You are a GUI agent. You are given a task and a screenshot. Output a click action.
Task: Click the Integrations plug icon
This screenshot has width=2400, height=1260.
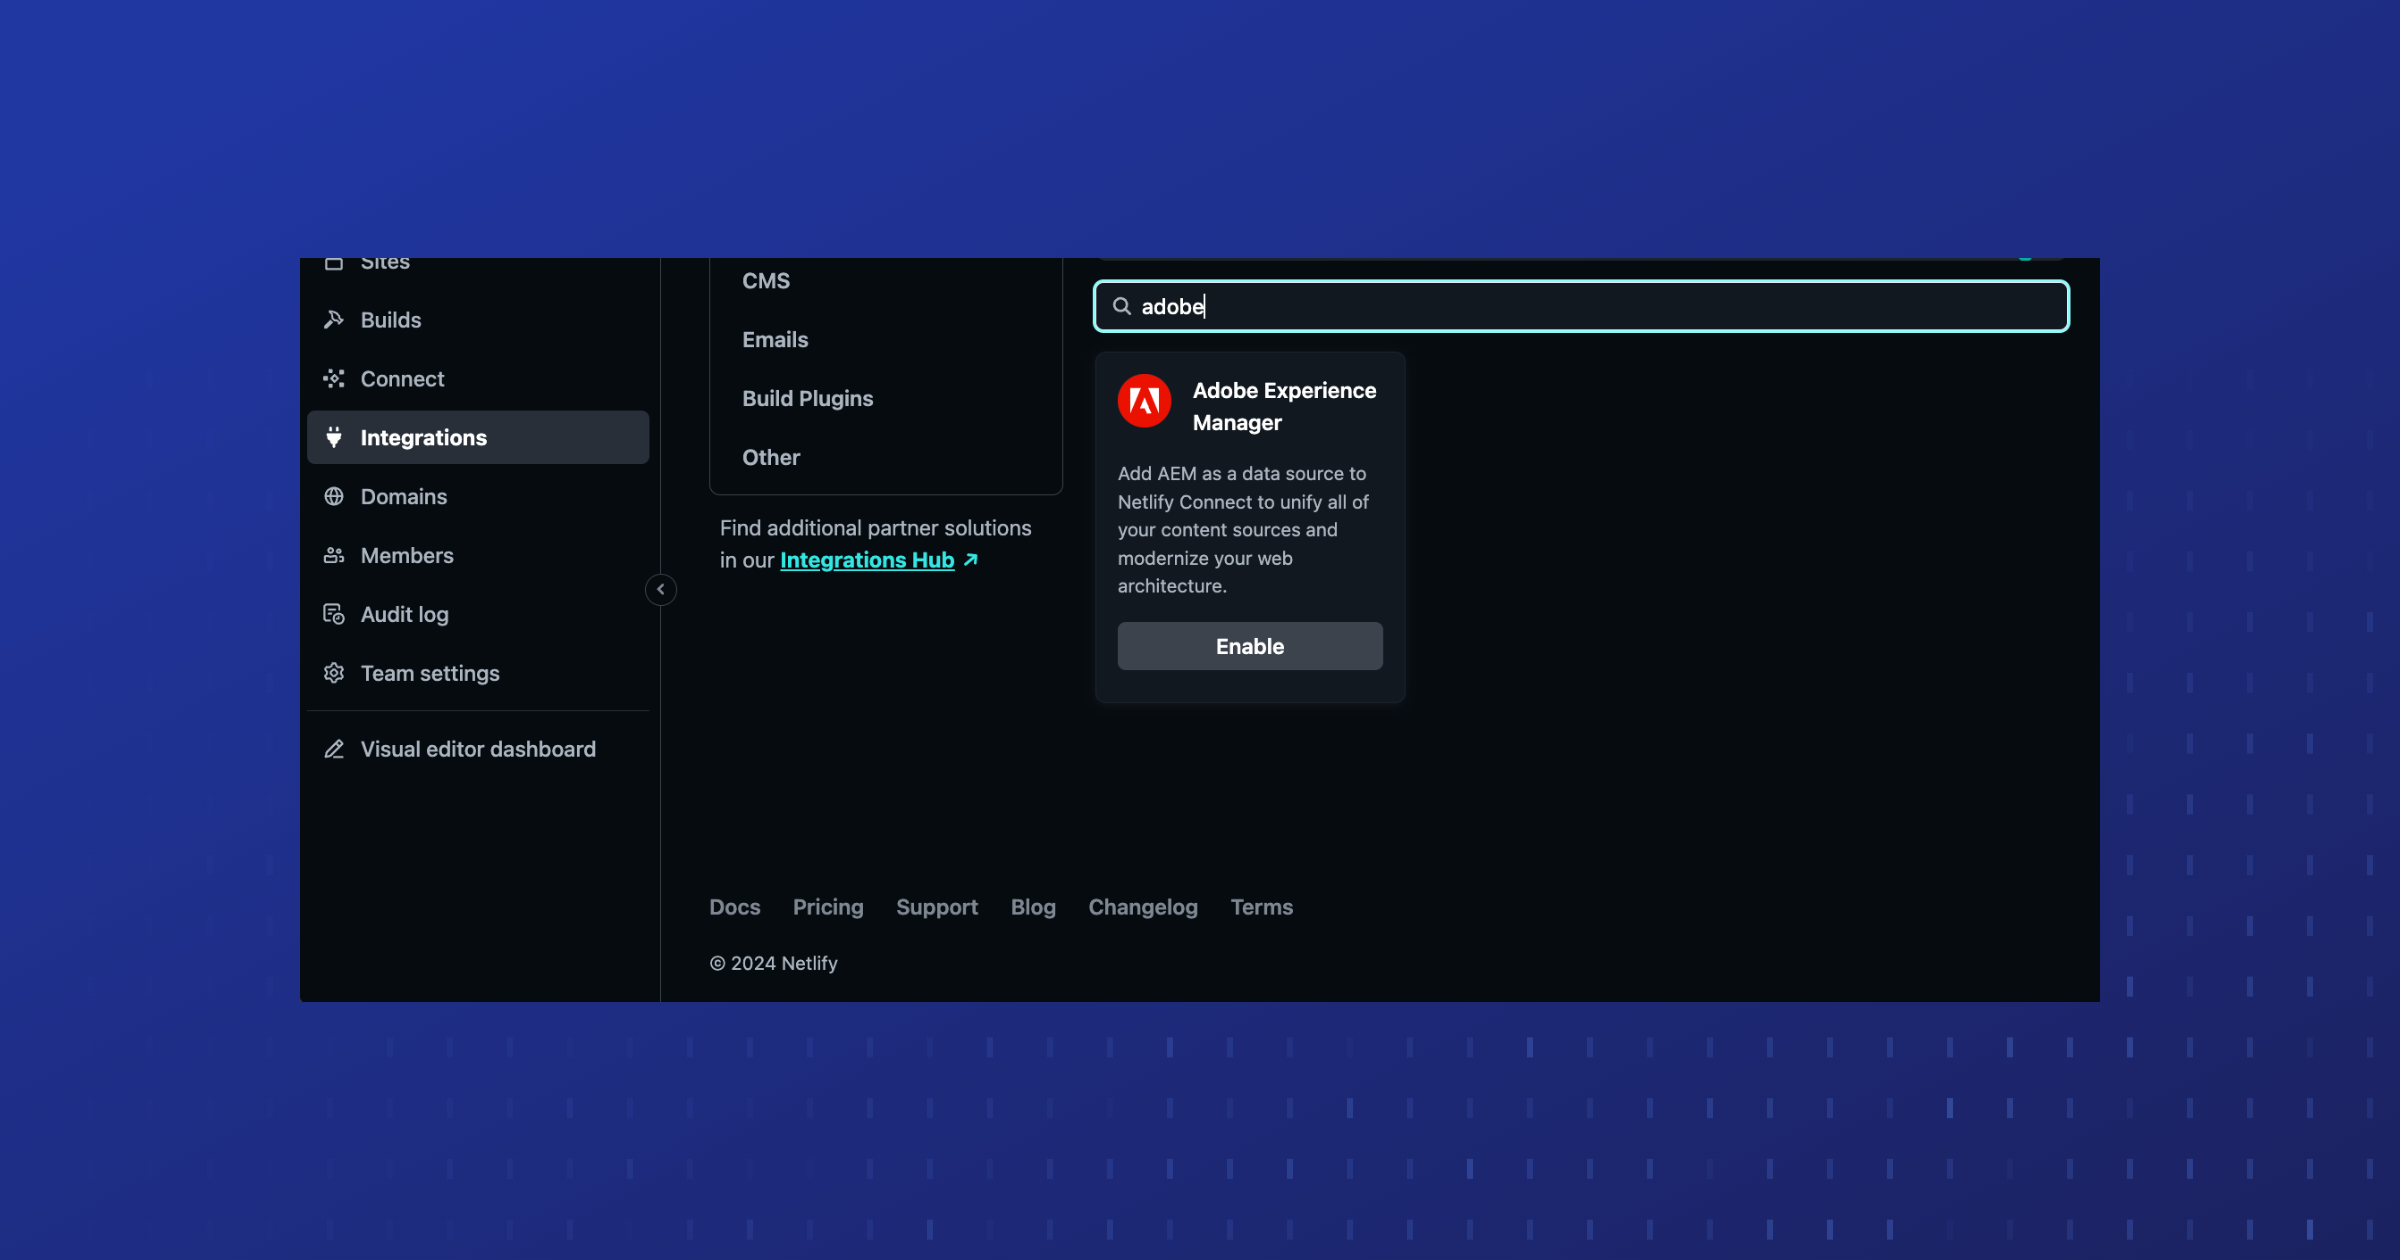pyautogui.click(x=334, y=438)
